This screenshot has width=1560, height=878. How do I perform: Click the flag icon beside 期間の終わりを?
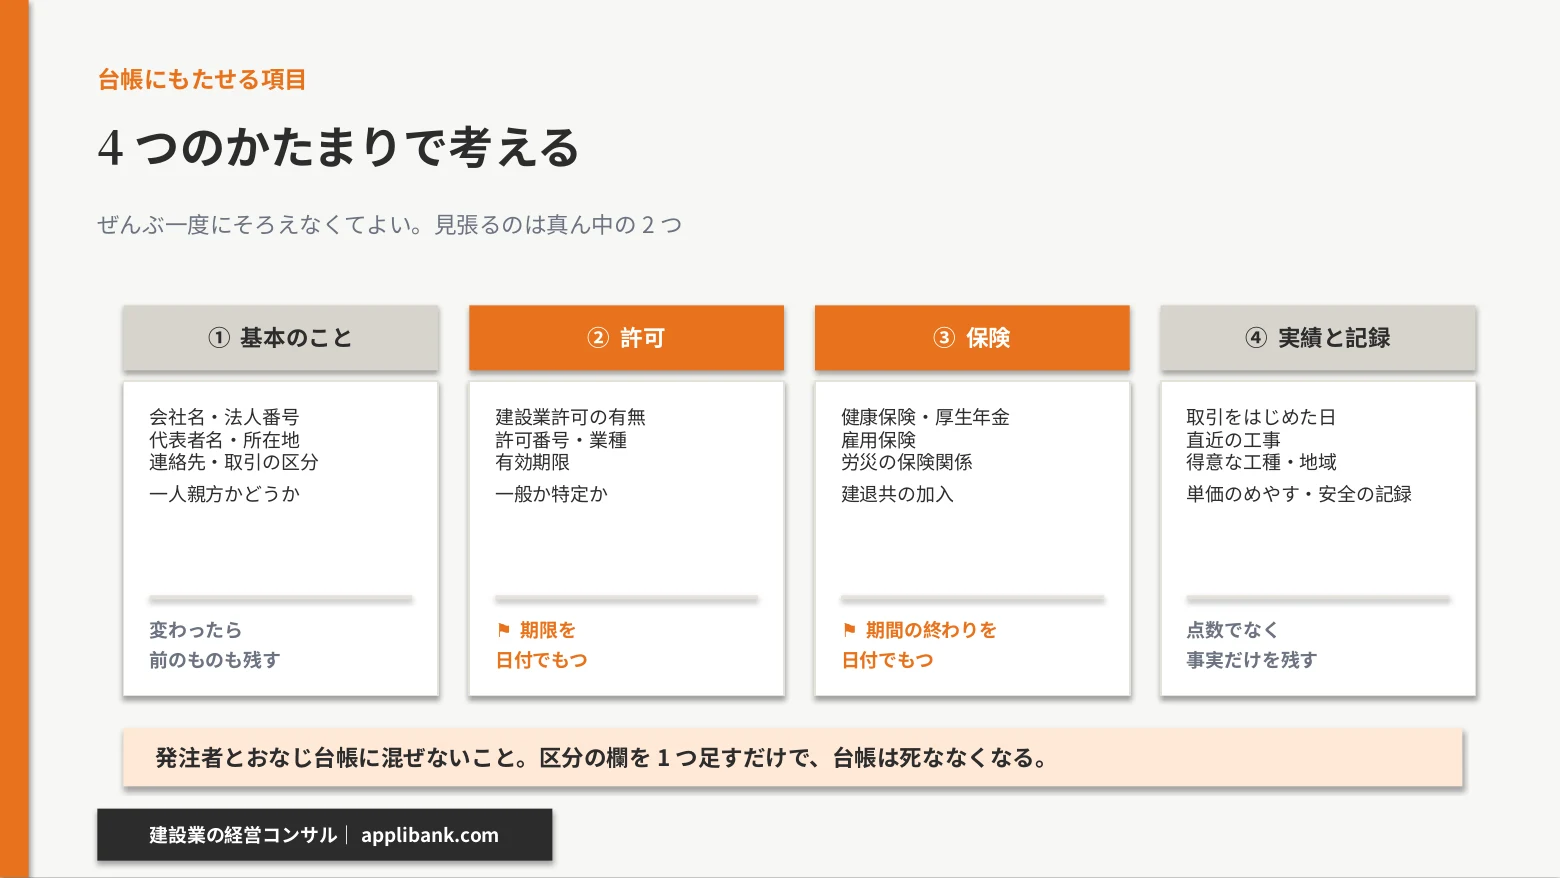[850, 630]
